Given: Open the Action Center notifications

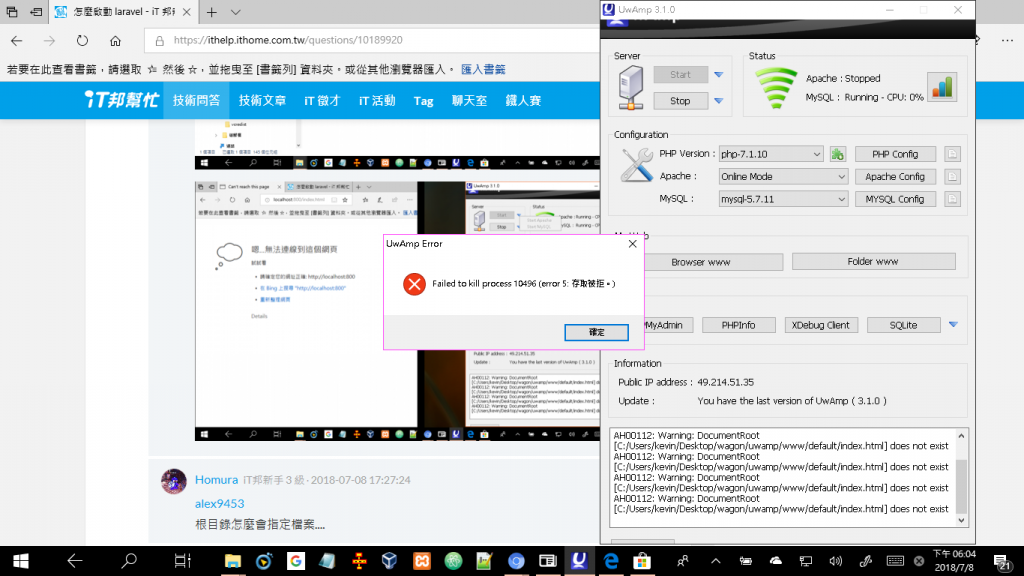Looking at the screenshot, I should pos(1002,561).
